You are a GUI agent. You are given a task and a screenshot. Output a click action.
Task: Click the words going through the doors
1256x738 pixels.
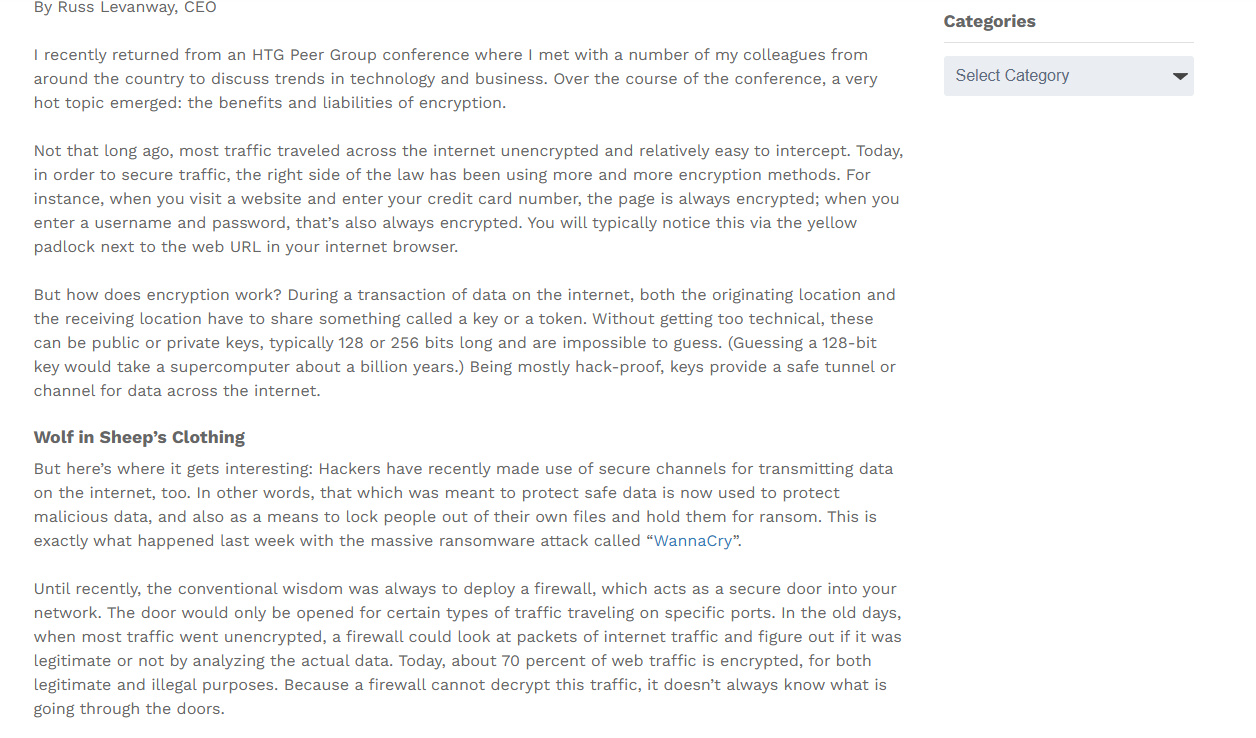click(128, 709)
